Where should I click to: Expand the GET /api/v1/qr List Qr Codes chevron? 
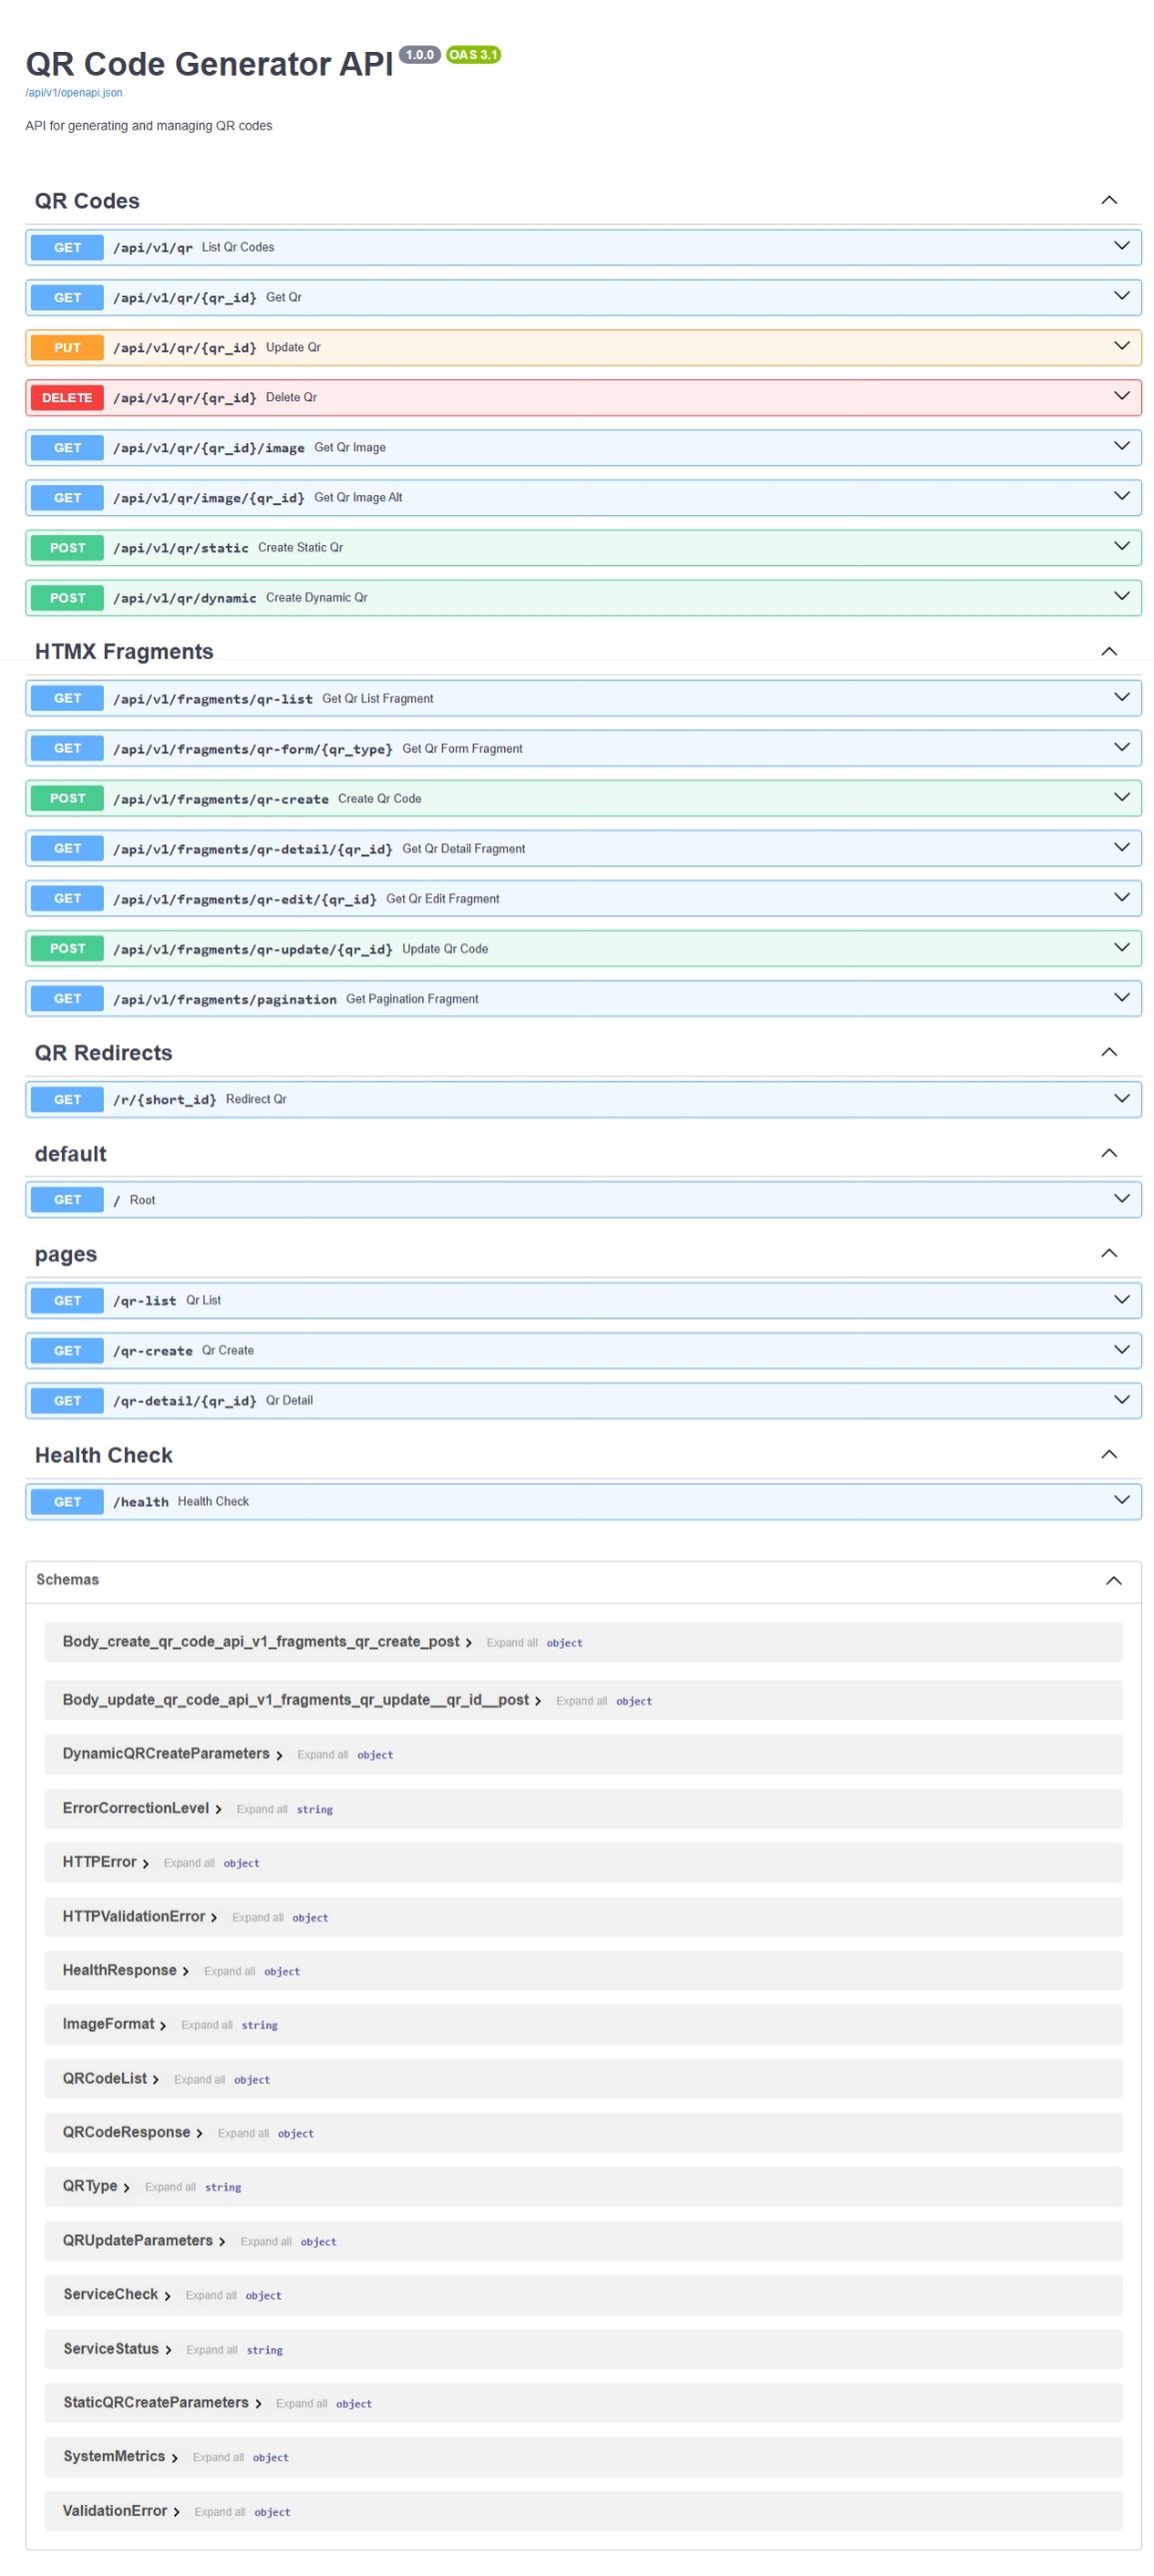pos(1121,246)
